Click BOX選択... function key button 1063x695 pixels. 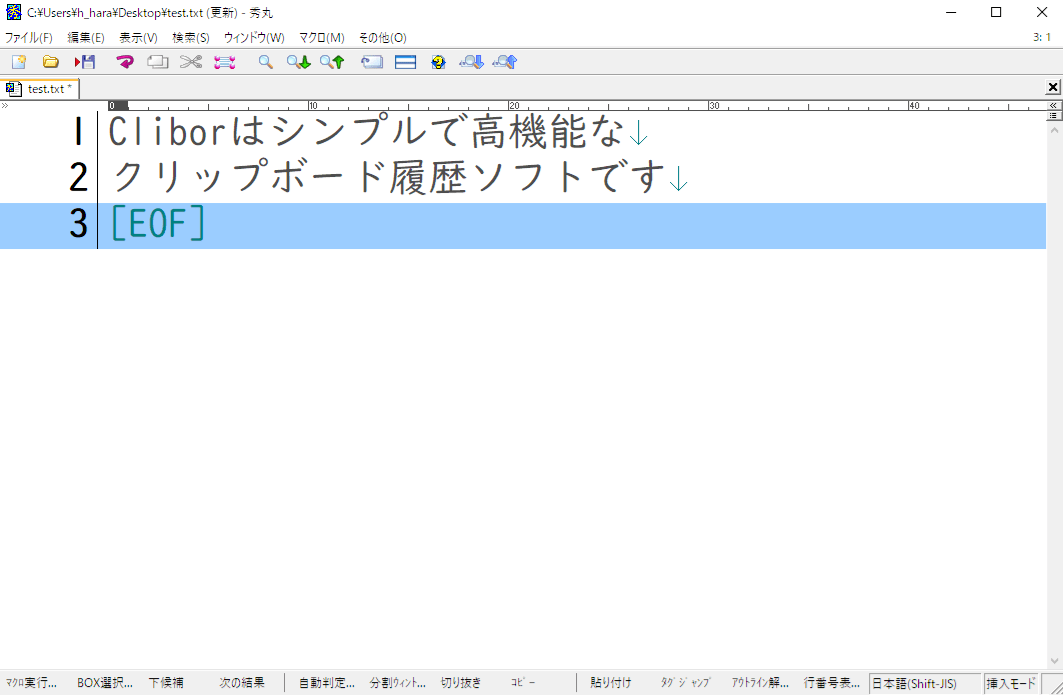tap(104, 683)
